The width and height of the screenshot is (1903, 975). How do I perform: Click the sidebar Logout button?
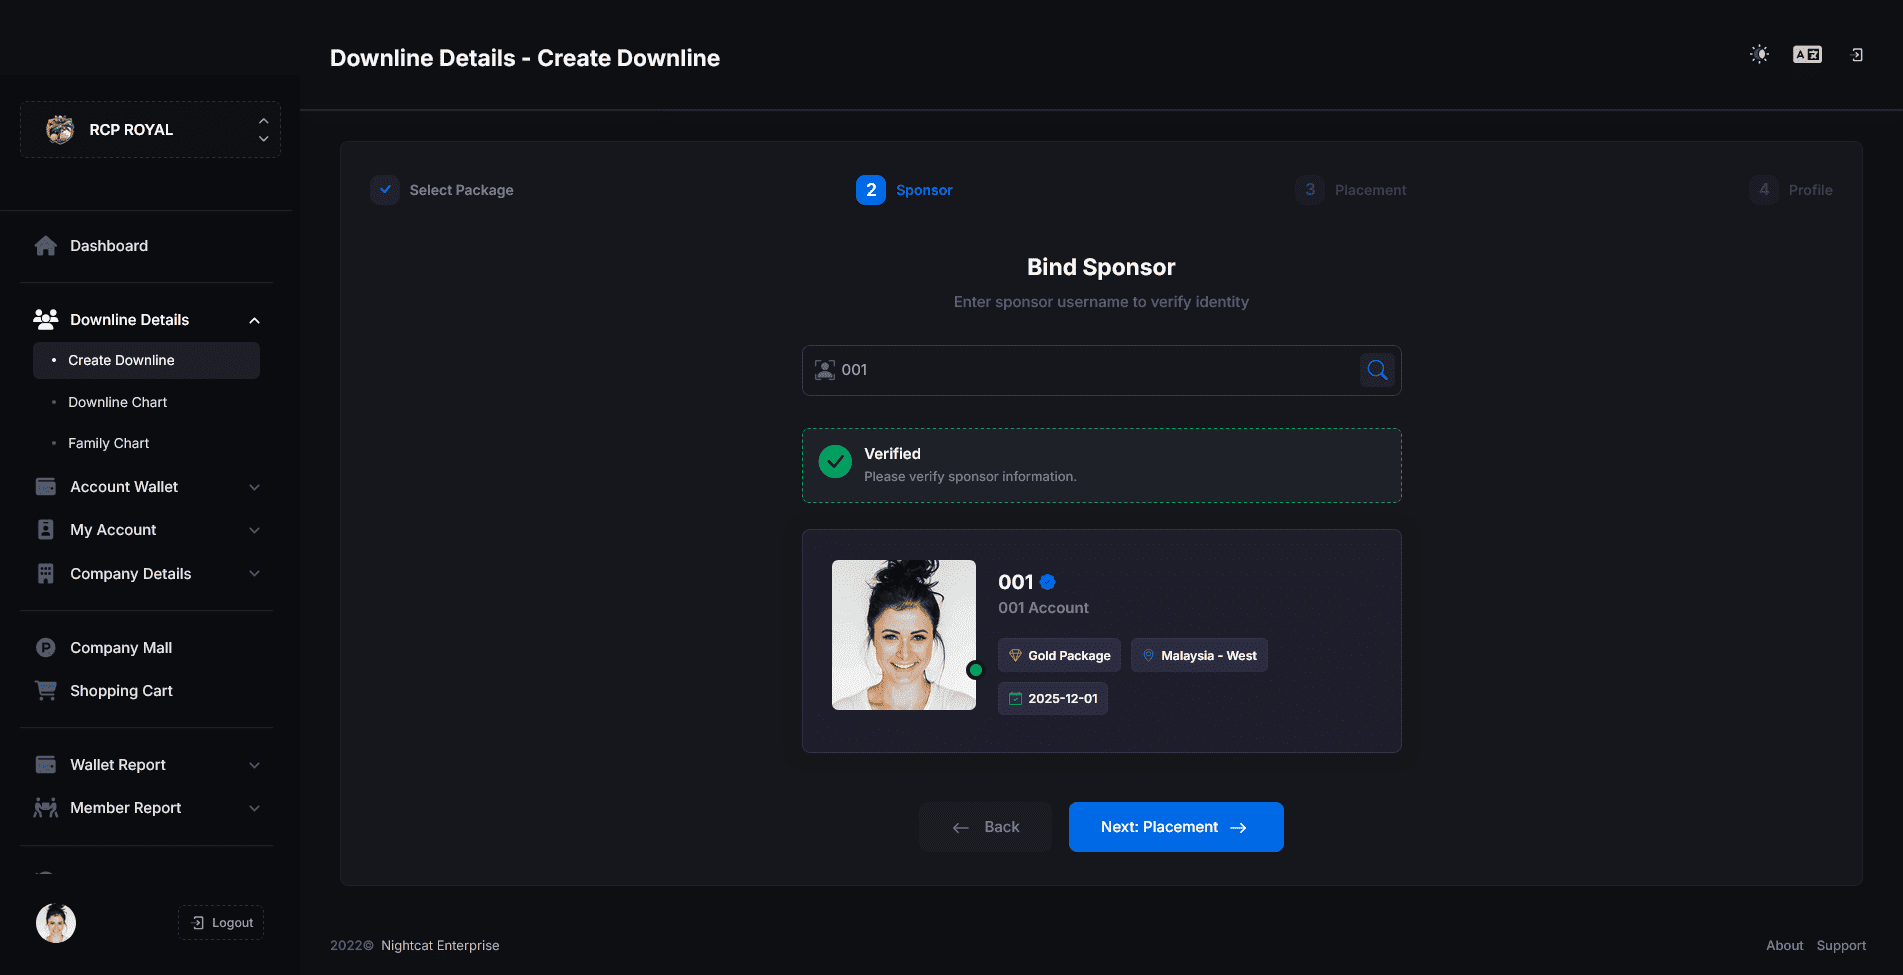point(221,923)
